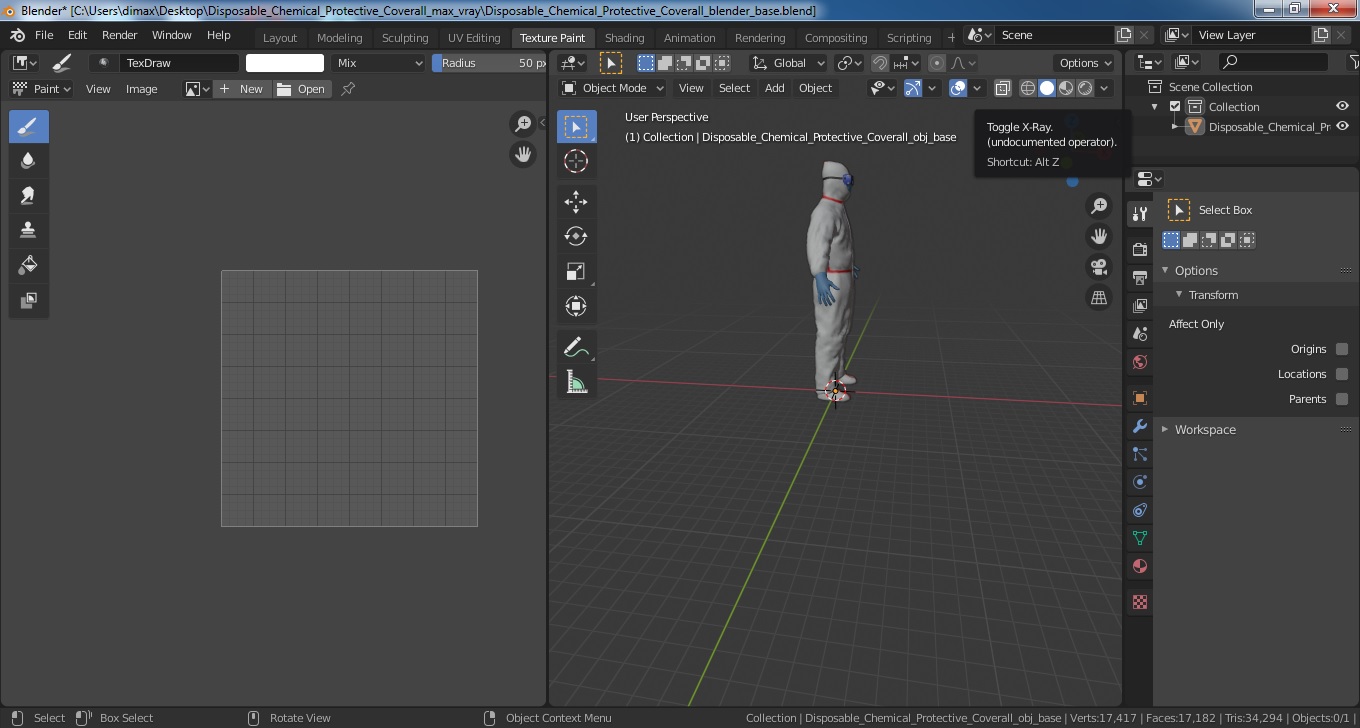The height and width of the screenshot is (728, 1360).
Task: Open the Render menu
Action: click(120, 35)
